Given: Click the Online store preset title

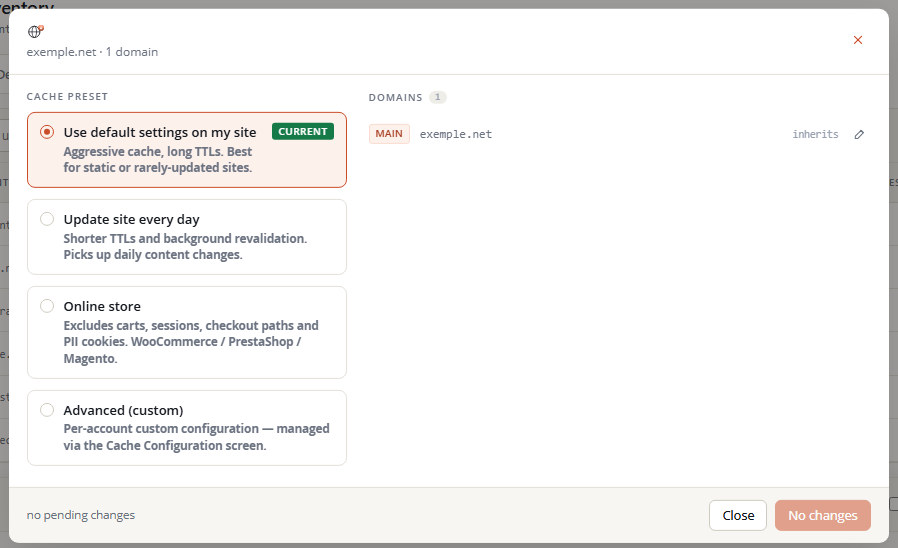Looking at the screenshot, I should 102,307.
